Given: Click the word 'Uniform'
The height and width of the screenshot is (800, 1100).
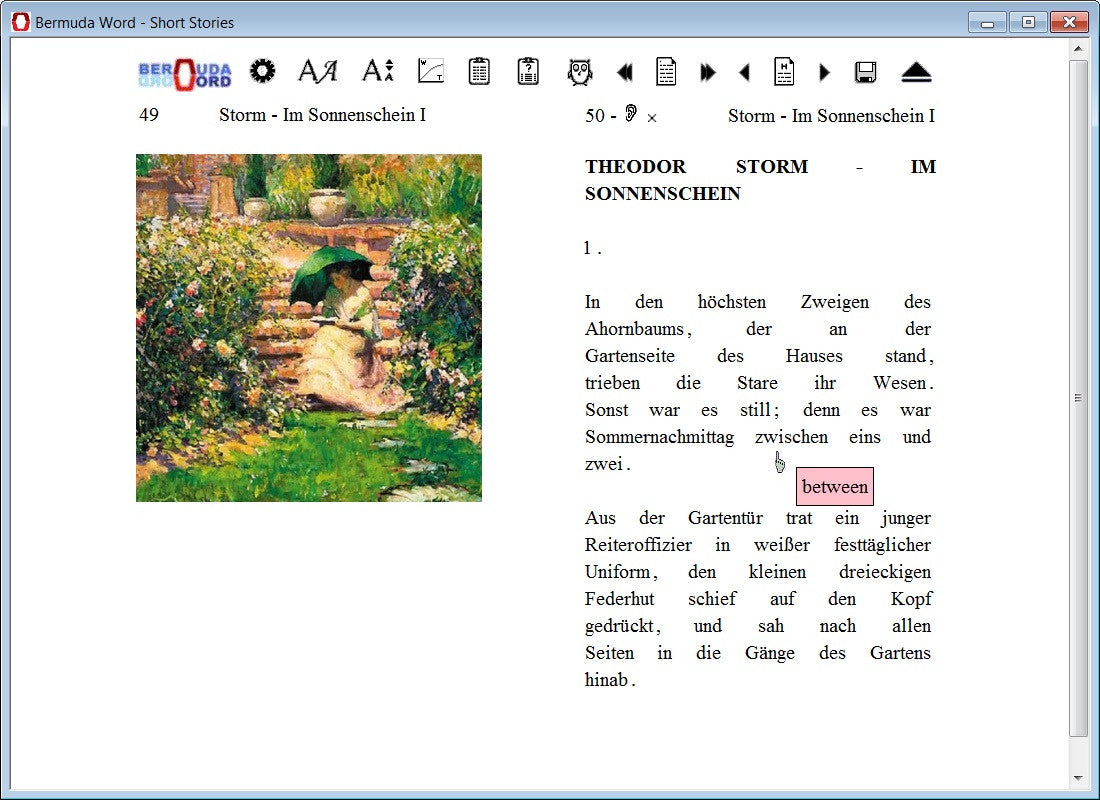Looking at the screenshot, I should coord(617,572).
